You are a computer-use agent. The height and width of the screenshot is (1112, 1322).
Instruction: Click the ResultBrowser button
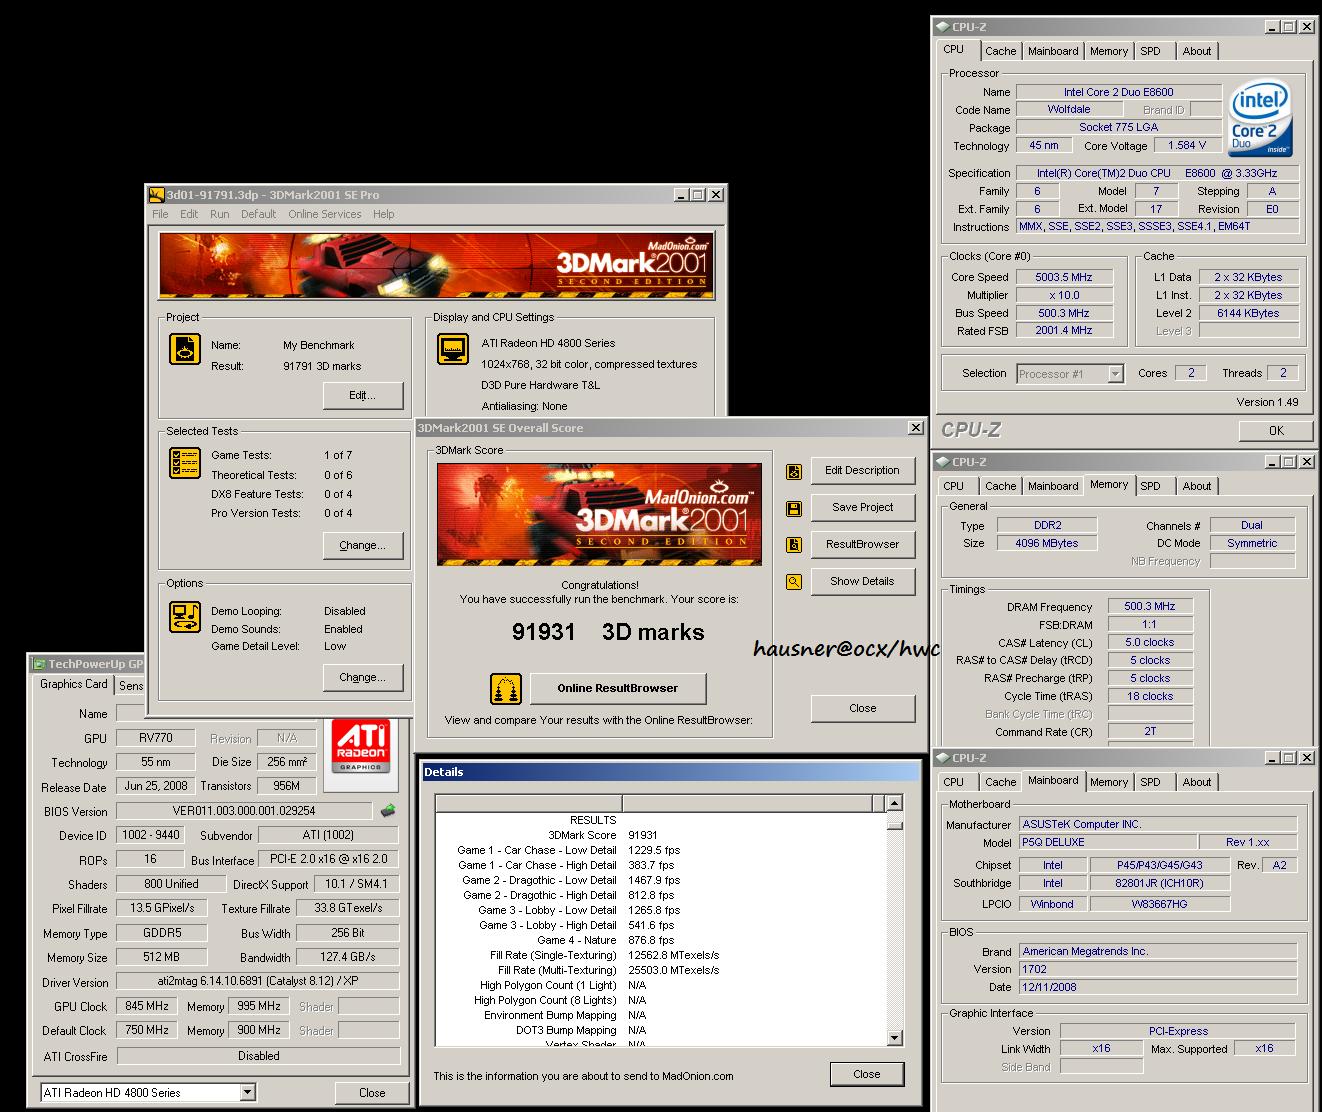click(862, 545)
